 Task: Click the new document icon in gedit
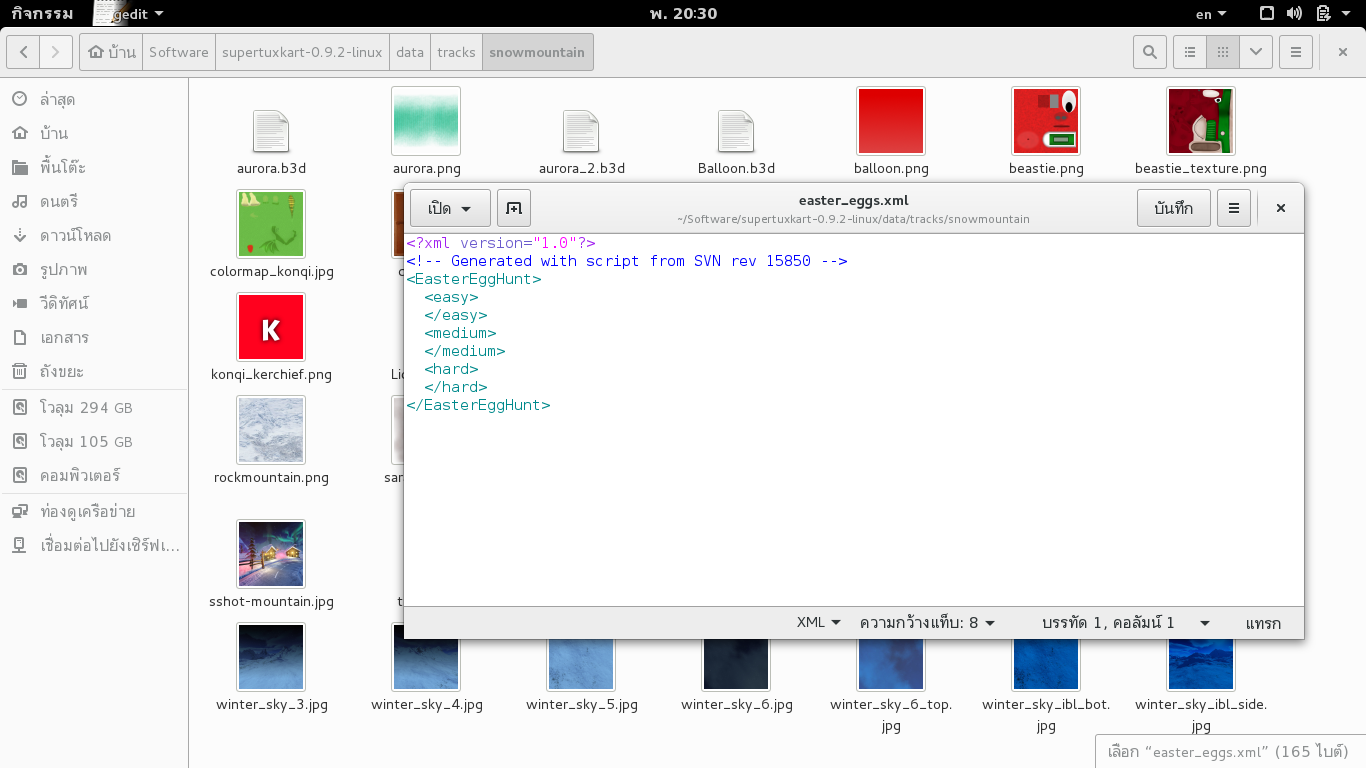513,208
